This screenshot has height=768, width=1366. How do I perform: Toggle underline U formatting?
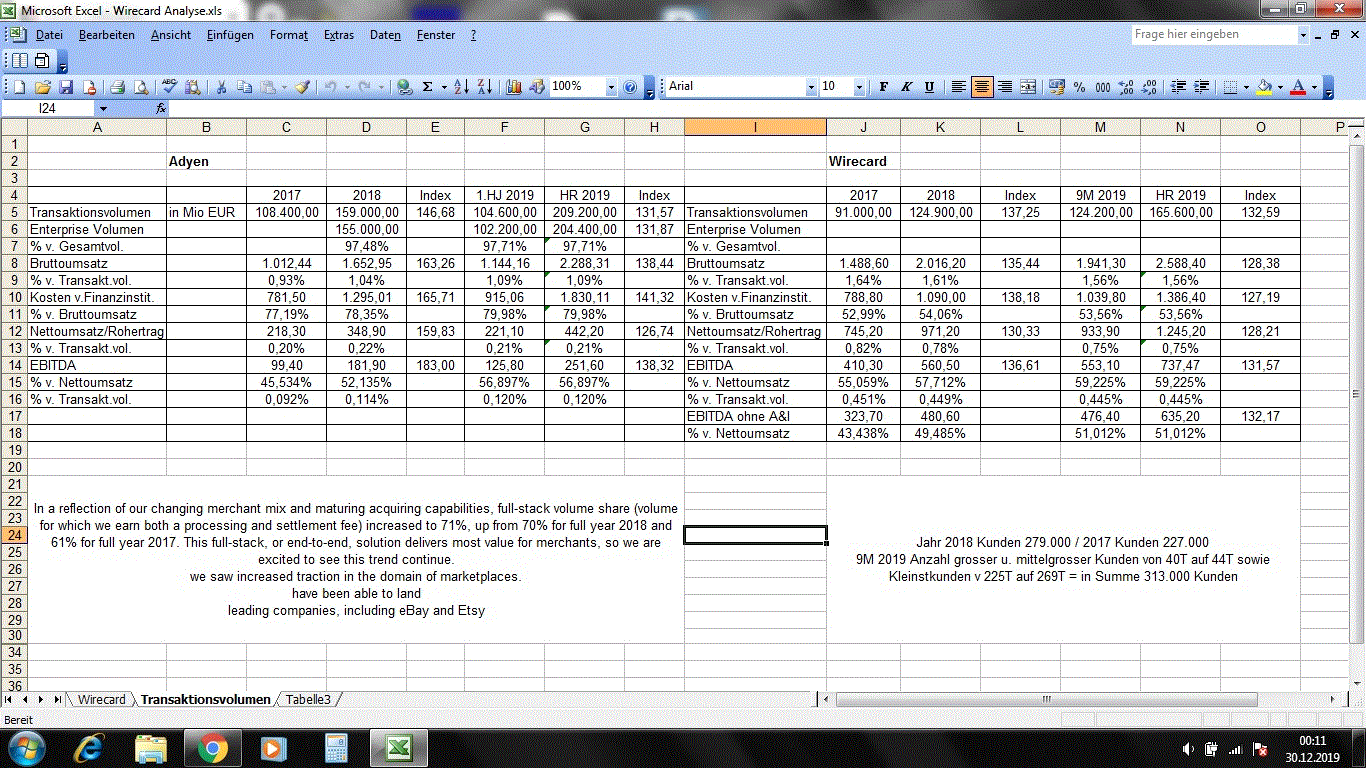point(929,87)
